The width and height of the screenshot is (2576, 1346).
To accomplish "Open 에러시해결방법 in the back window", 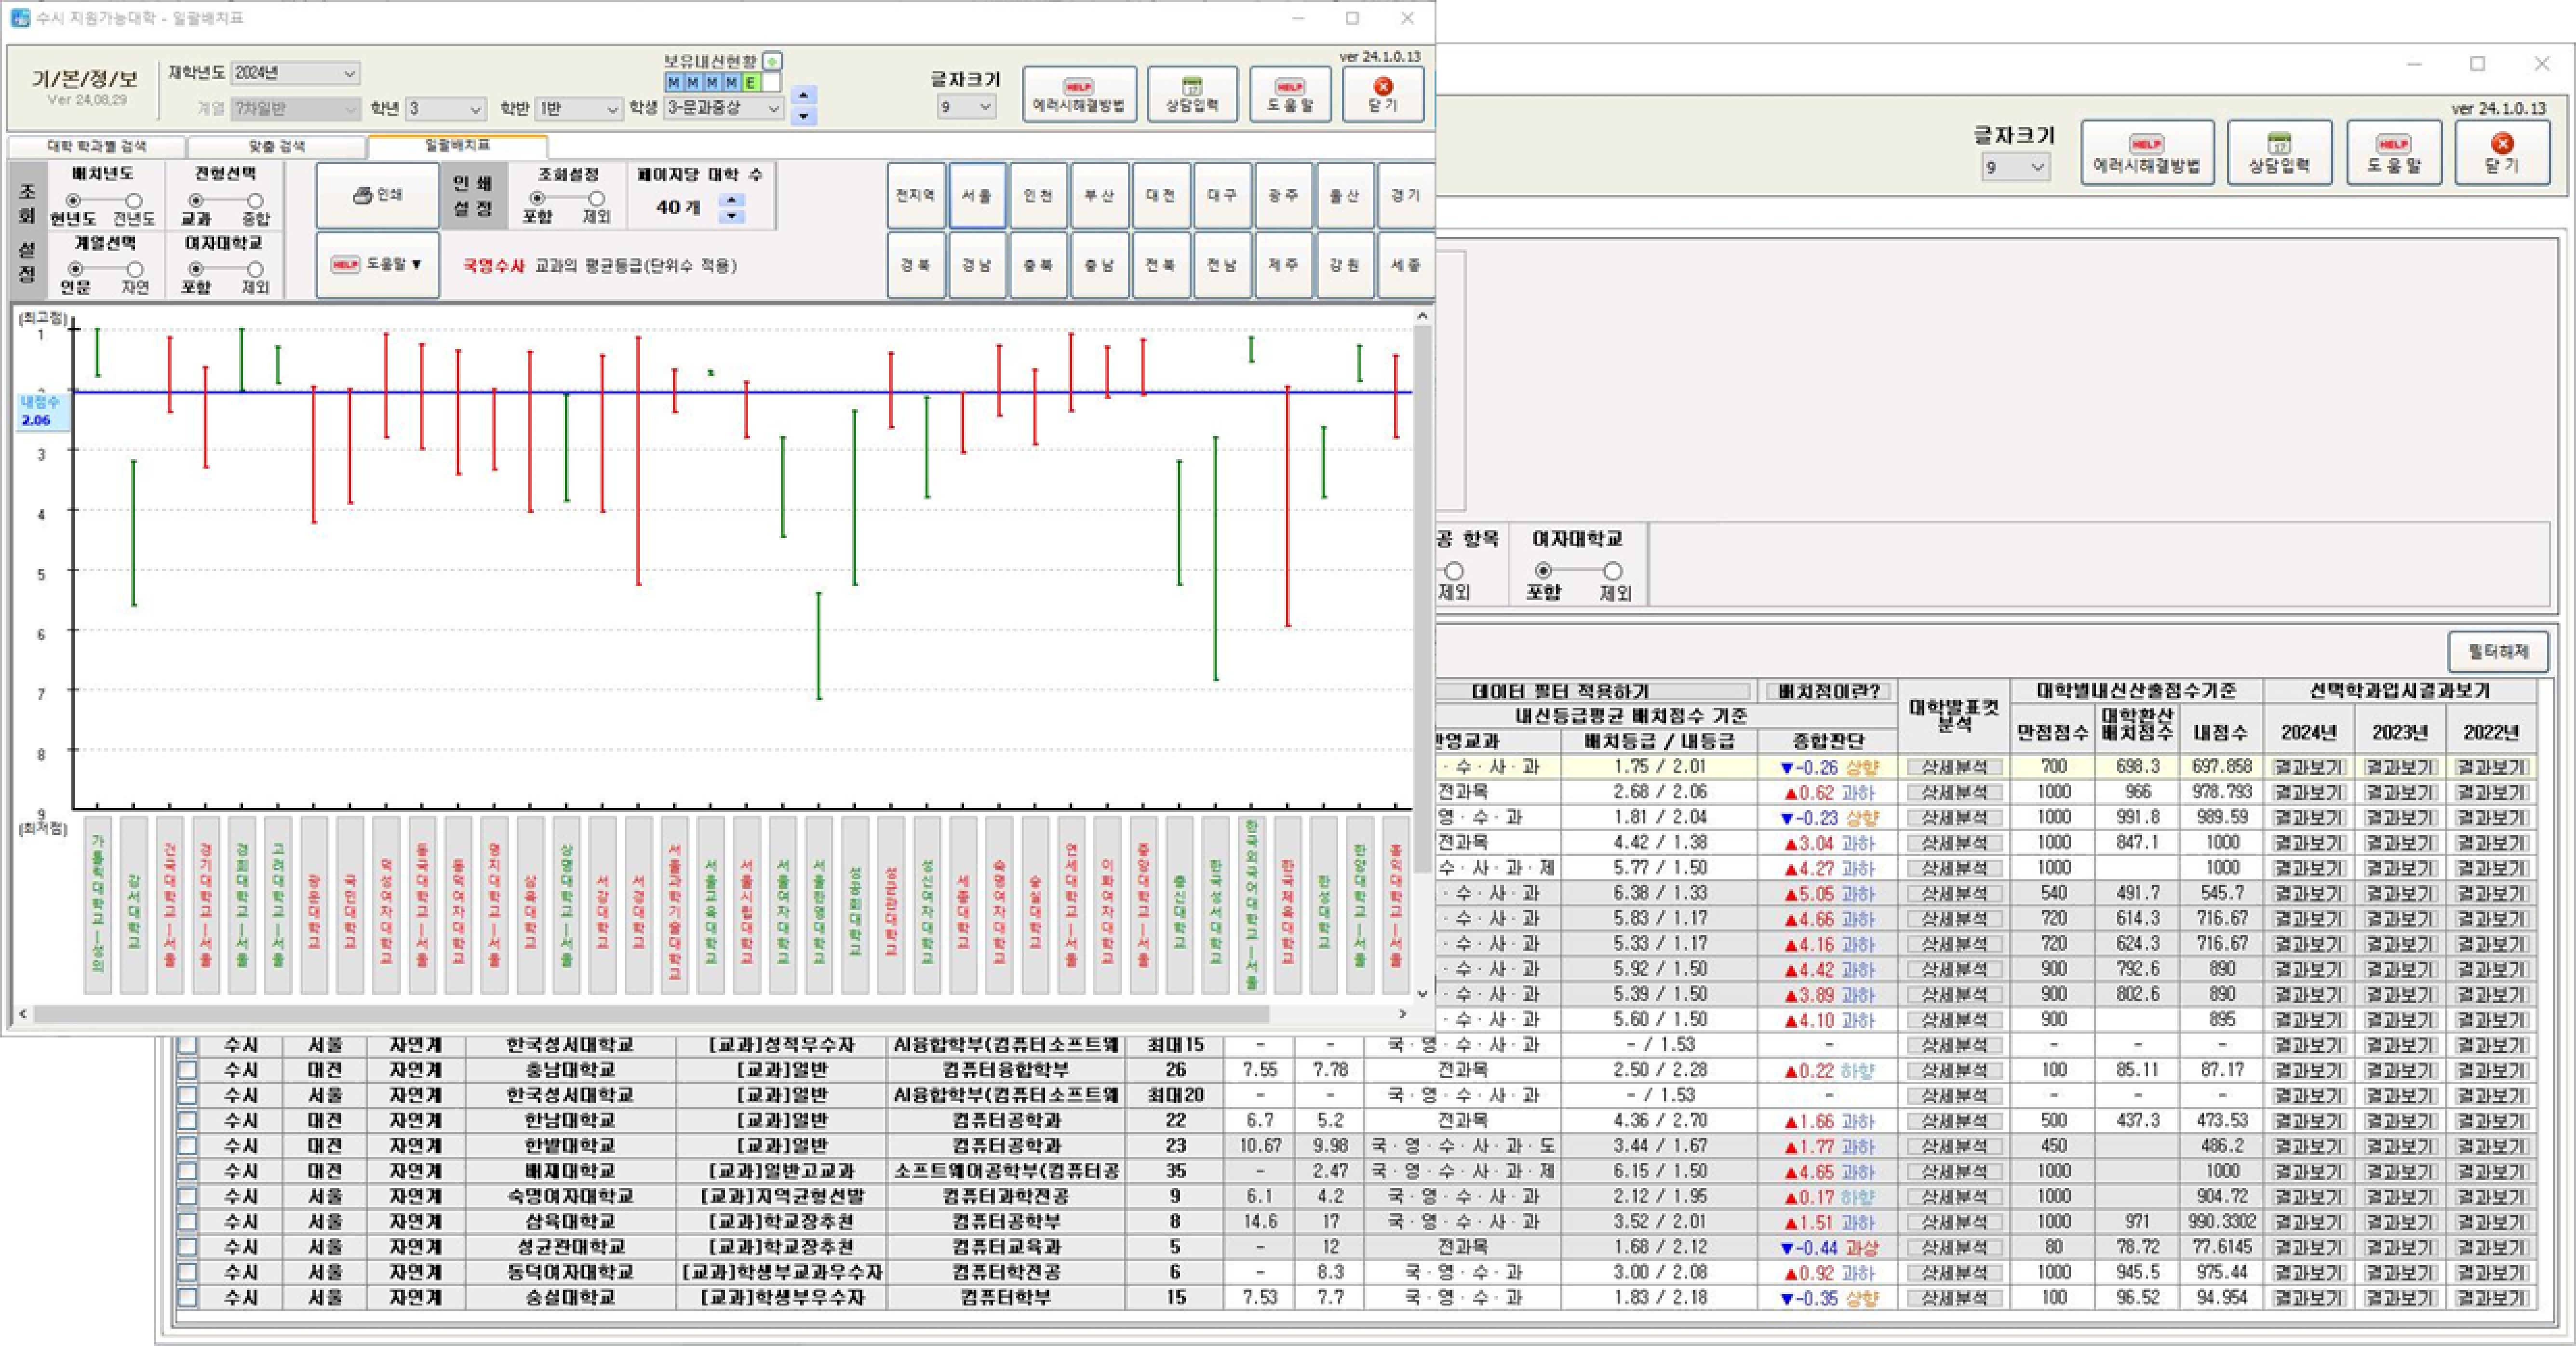I will pyautogui.click(x=2147, y=153).
